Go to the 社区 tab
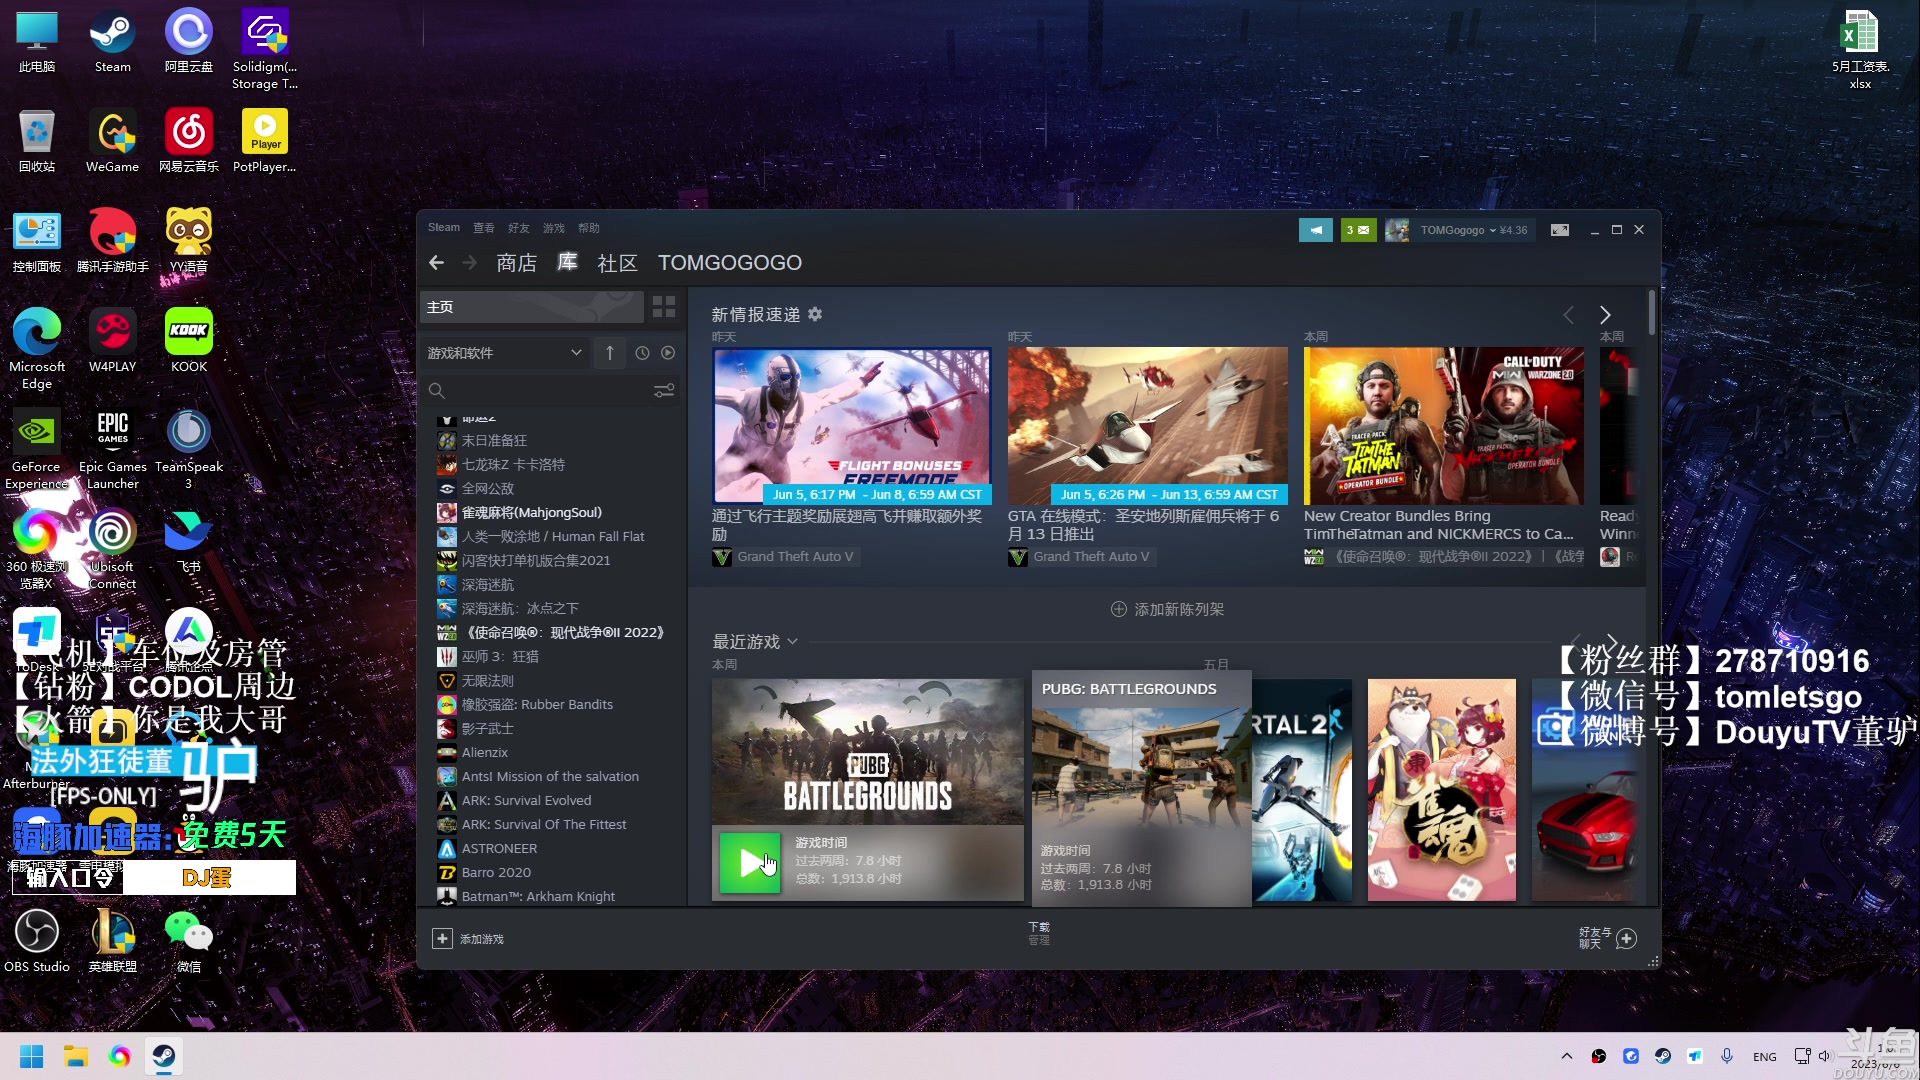The width and height of the screenshot is (1920, 1080). pyautogui.click(x=617, y=263)
